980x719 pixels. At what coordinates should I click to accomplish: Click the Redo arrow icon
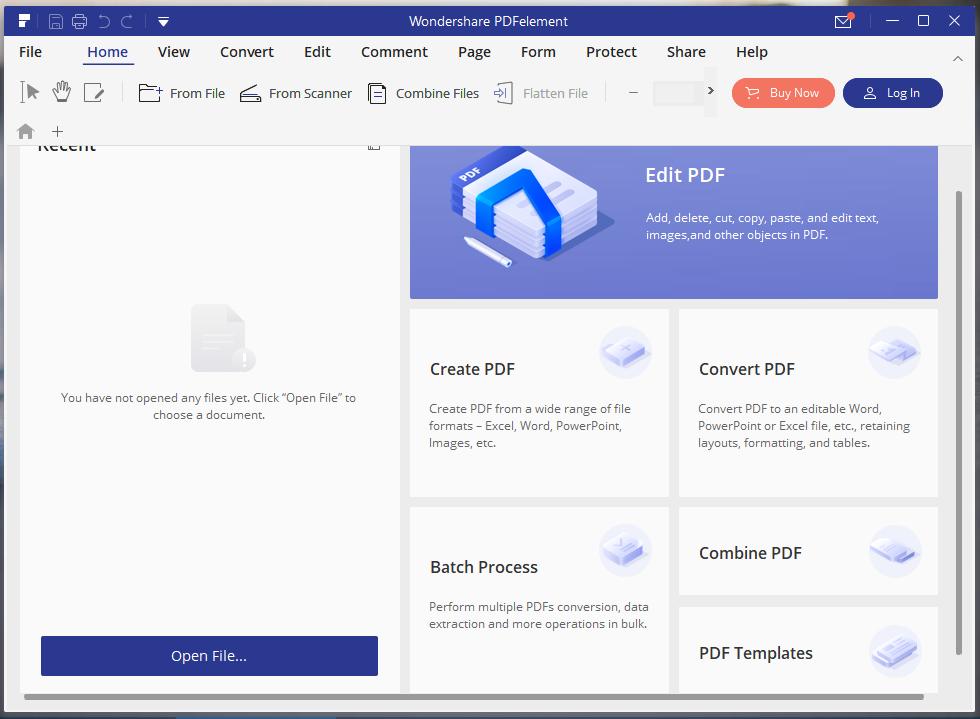(x=127, y=22)
